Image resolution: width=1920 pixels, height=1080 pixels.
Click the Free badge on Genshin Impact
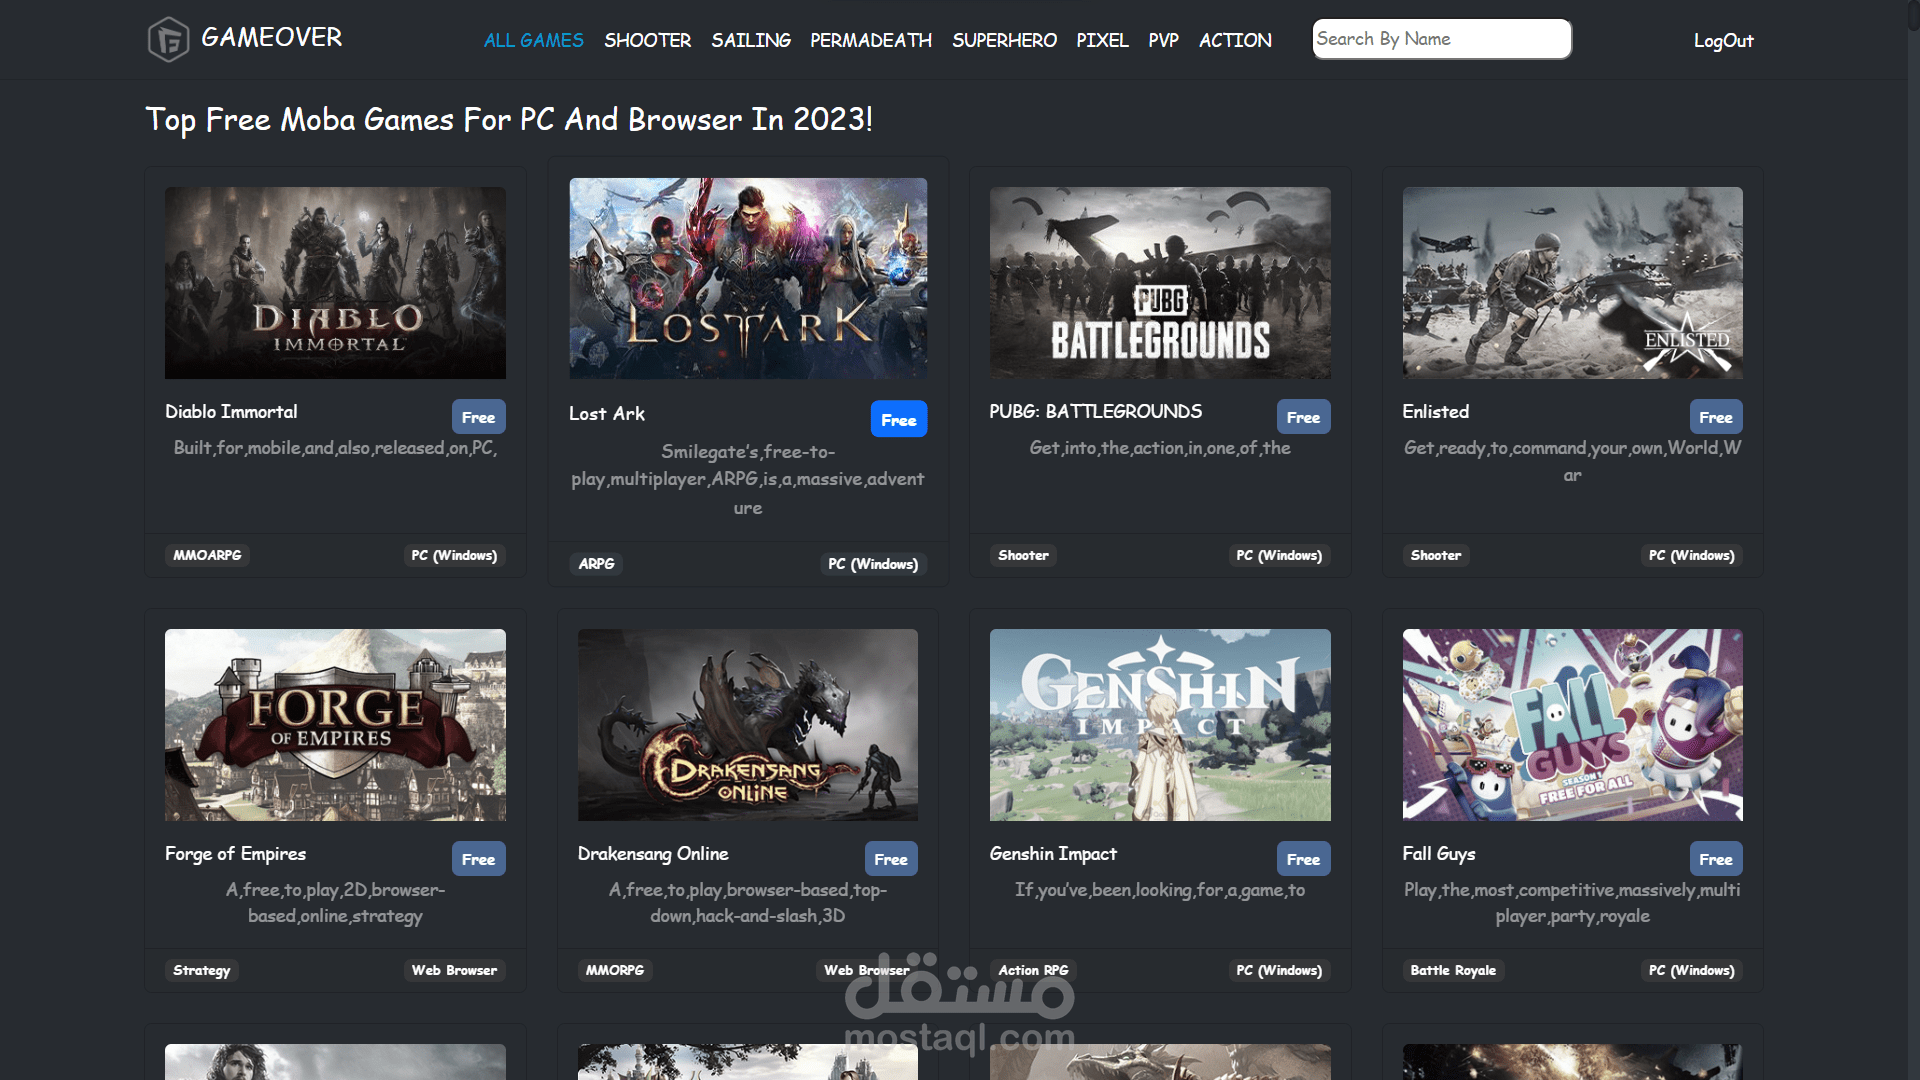point(1303,859)
